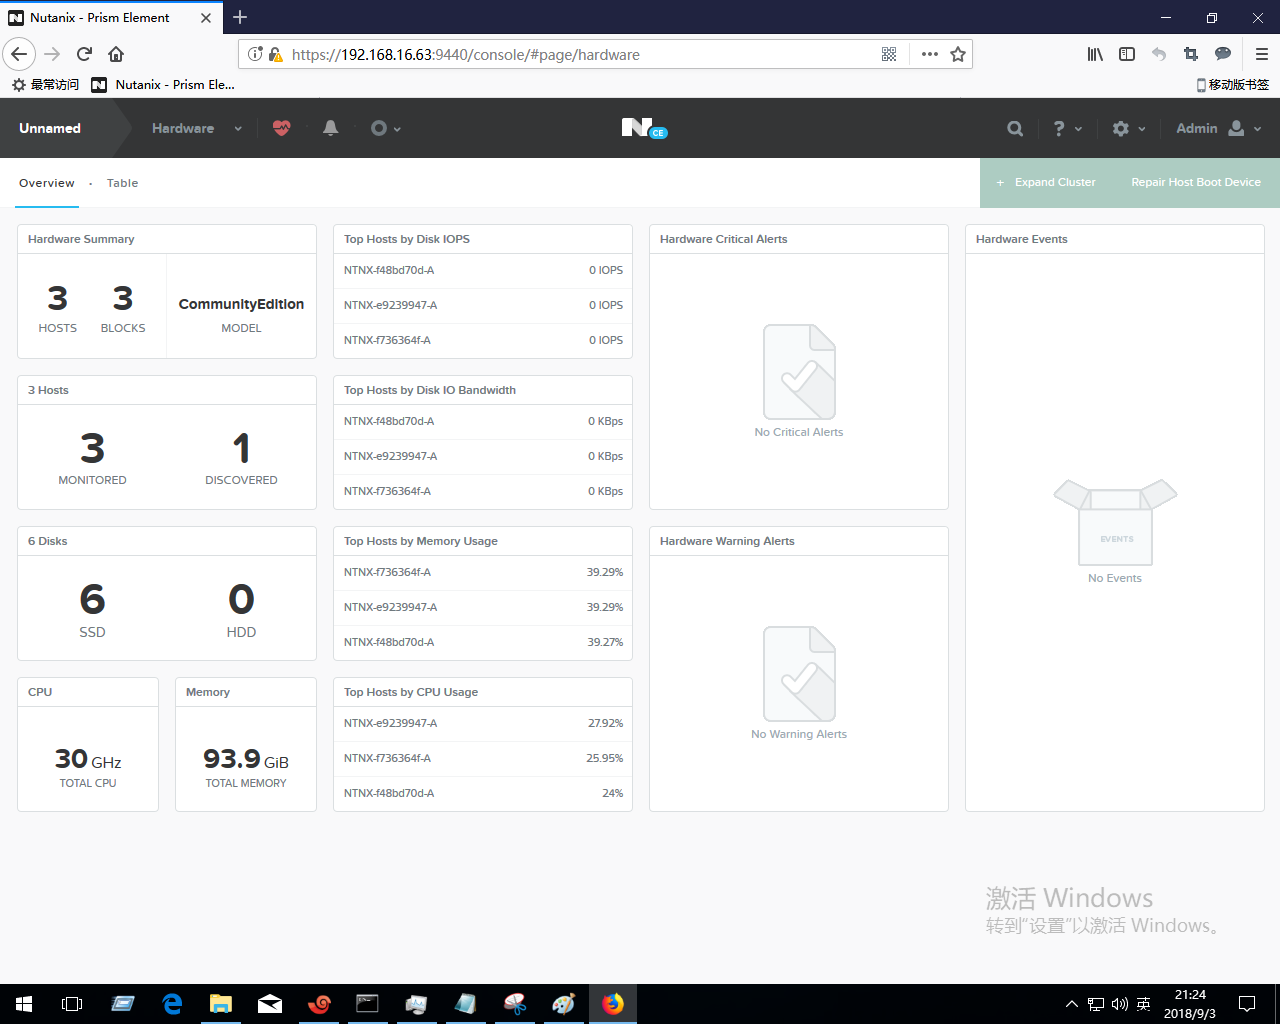Viewport: 1280px width, 1024px height.
Task: Click the Nutanix CE logo
Action: (643, 128)
